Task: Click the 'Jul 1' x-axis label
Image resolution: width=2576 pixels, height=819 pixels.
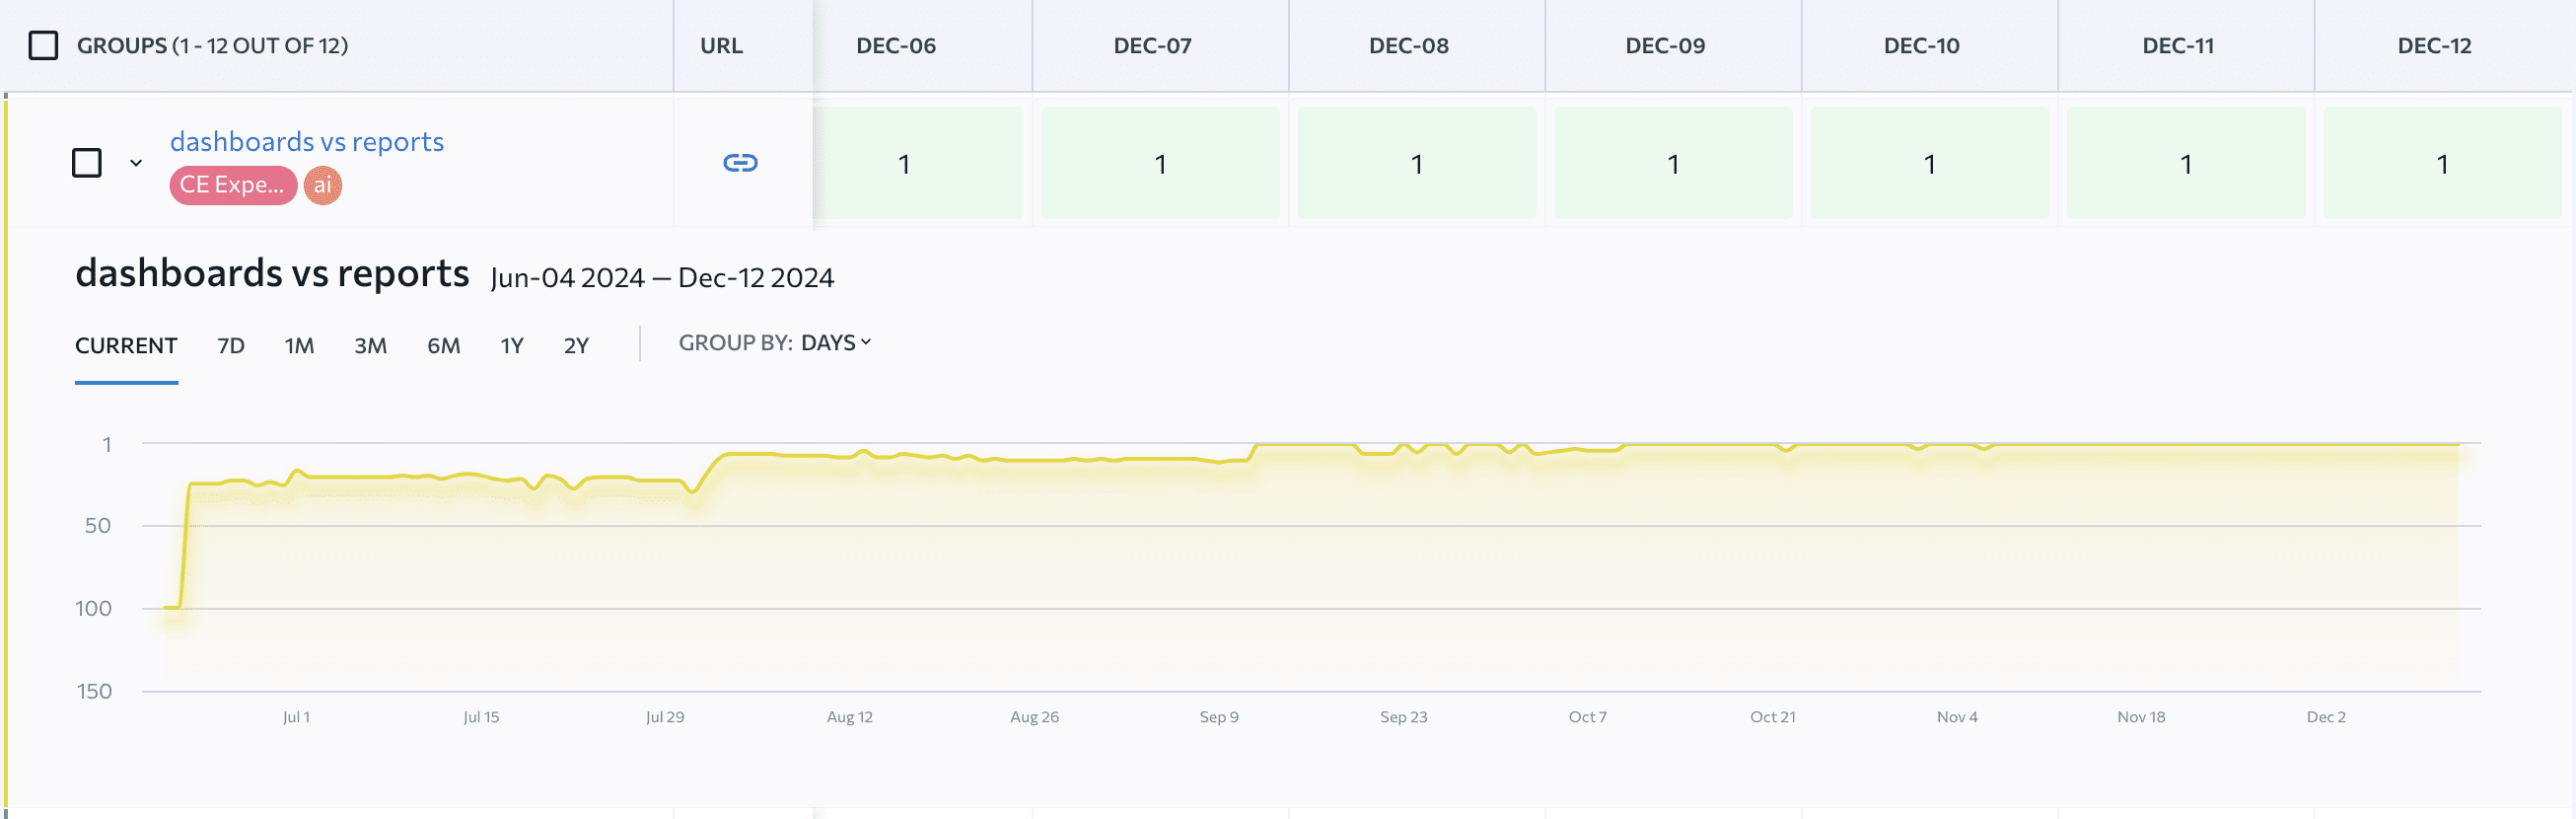Action: click(x=296, y=717)
